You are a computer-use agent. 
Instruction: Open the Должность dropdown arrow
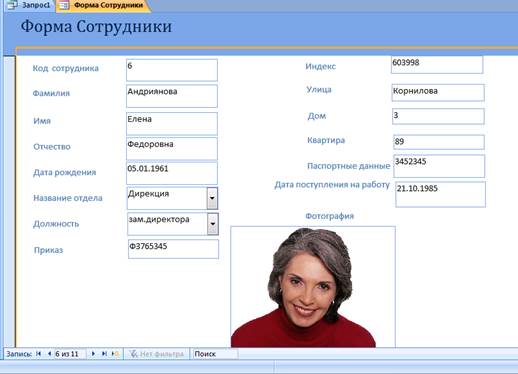coord(213,224)
